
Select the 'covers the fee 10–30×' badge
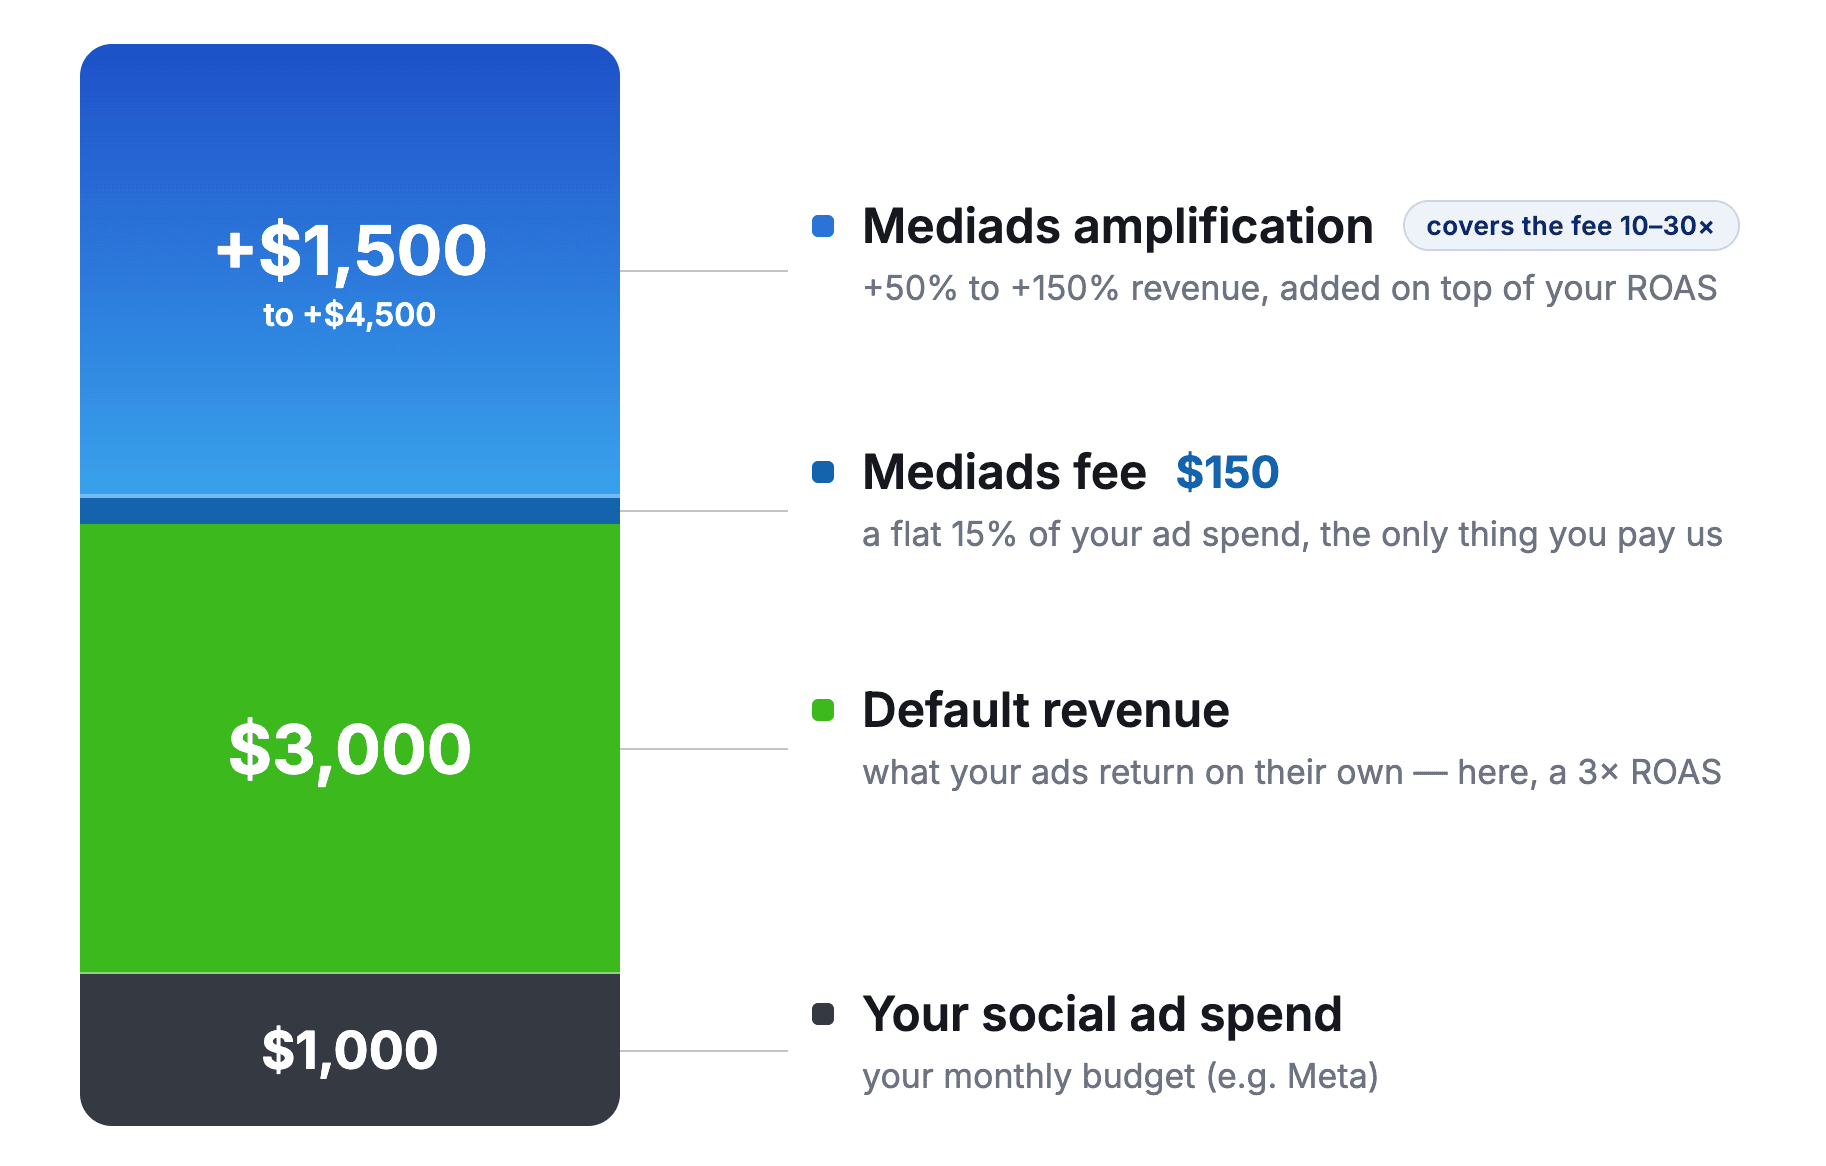coord(1570,226)
